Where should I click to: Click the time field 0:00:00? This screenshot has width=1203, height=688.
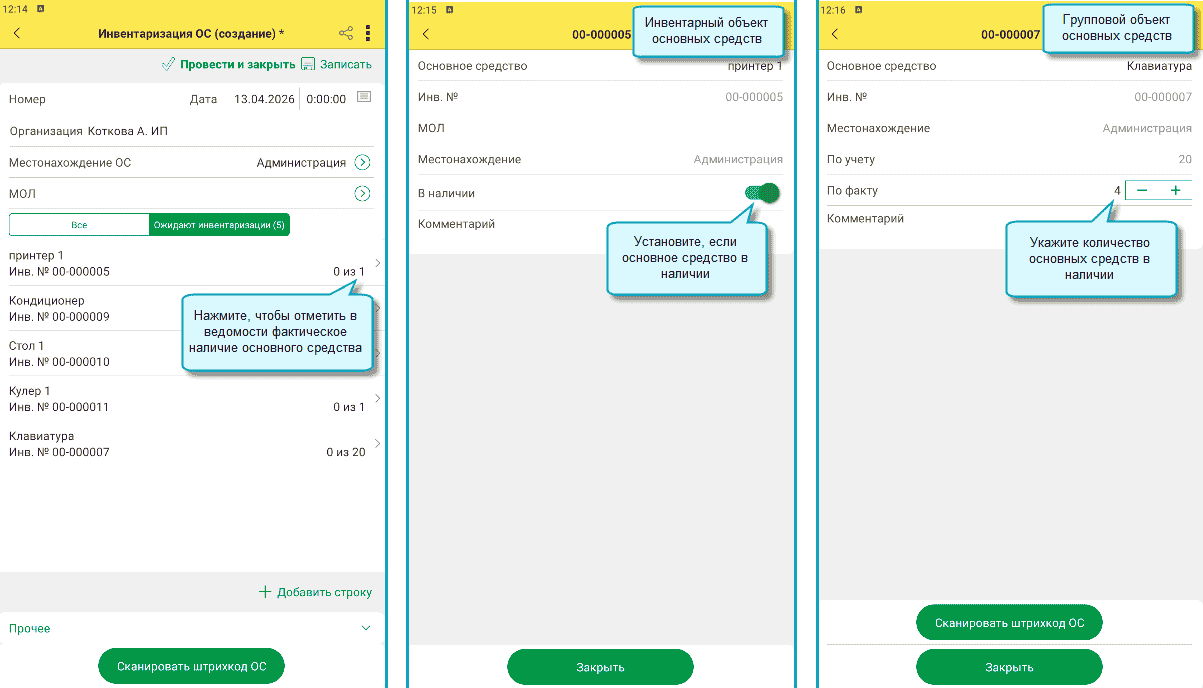pos(326,99)
